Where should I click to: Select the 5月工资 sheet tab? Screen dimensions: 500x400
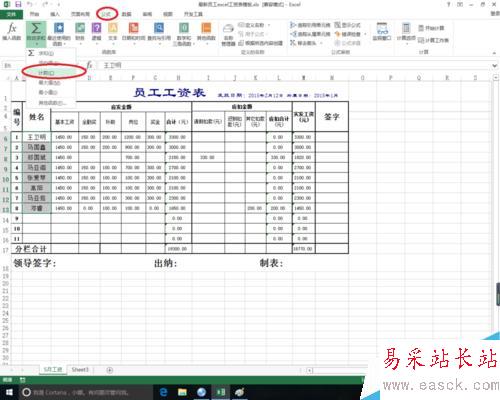coord(53,370)
